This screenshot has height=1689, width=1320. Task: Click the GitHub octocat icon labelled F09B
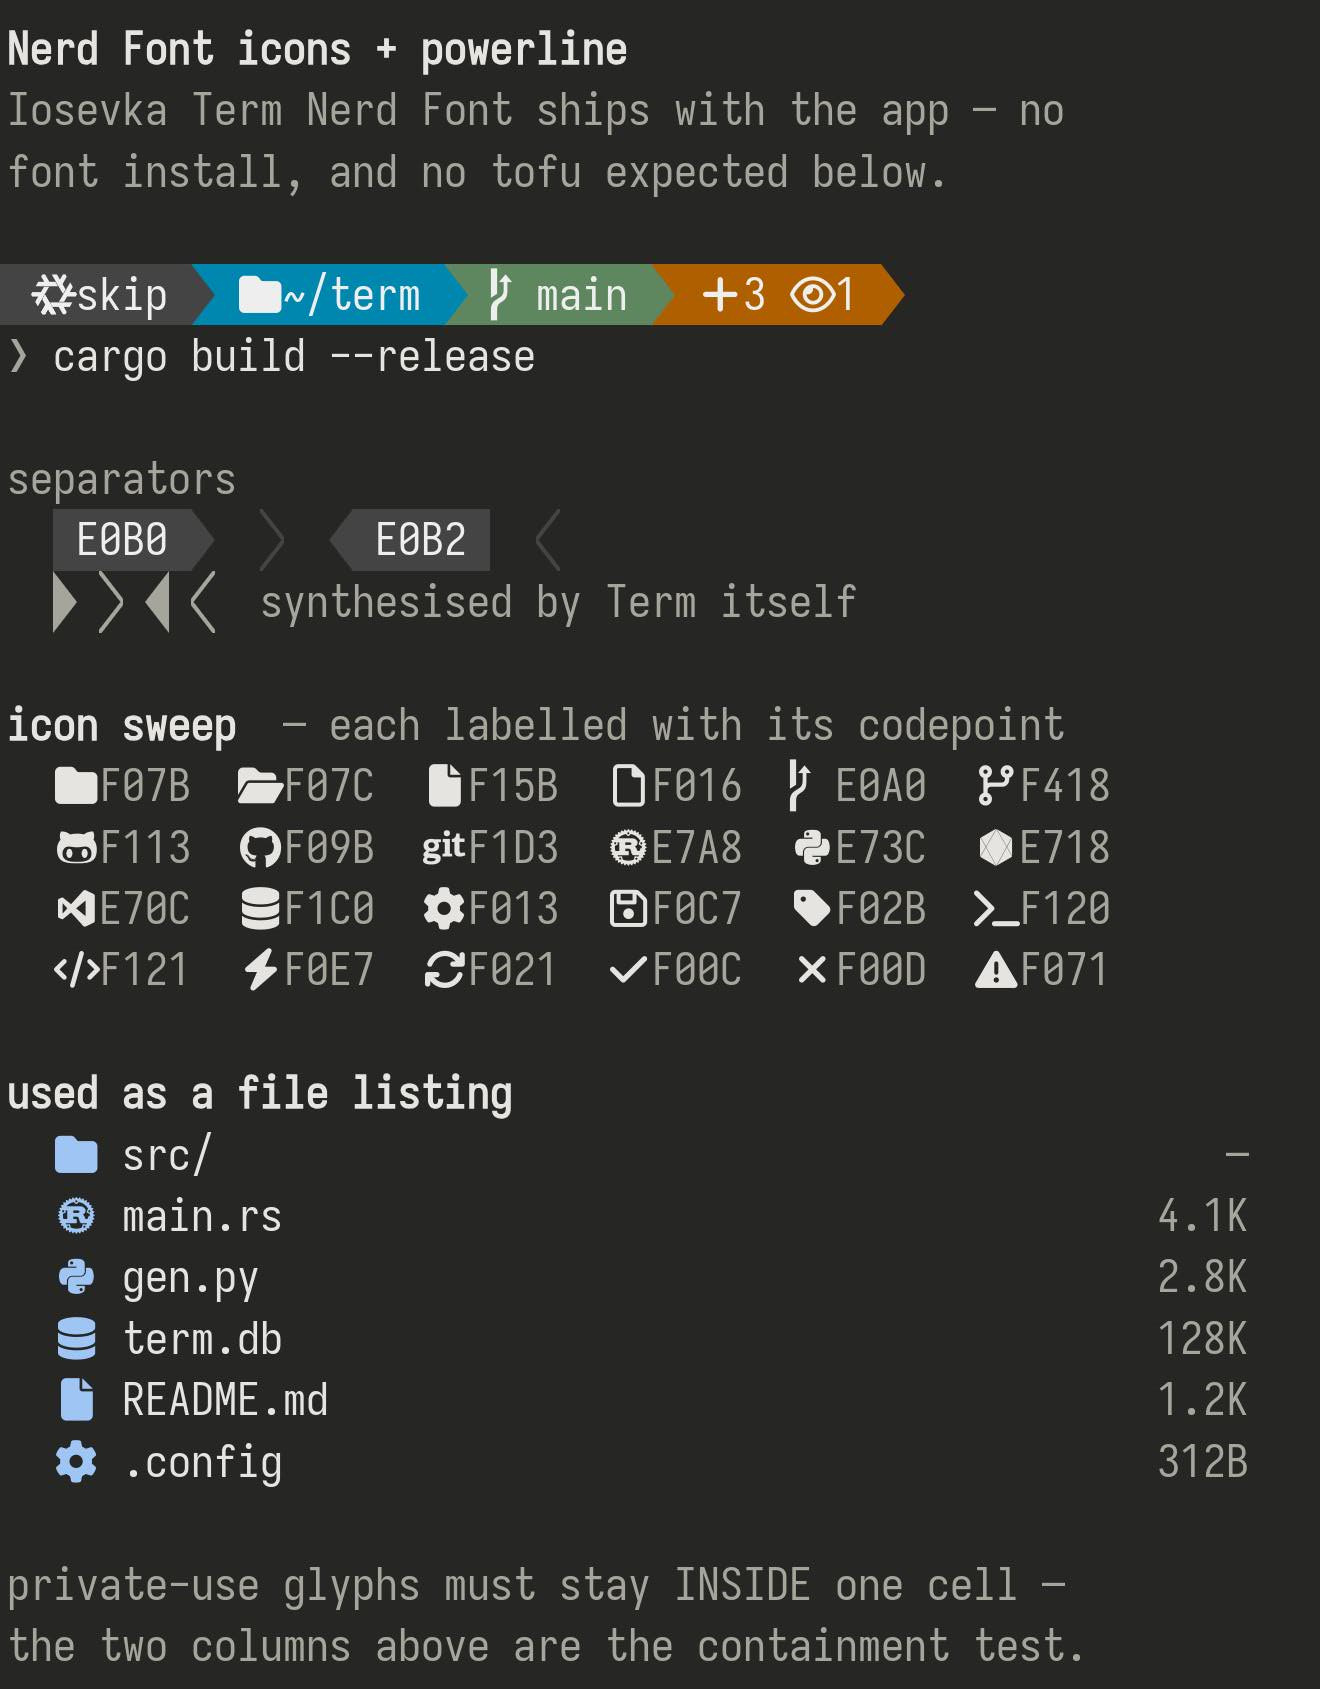coord(260,848)
